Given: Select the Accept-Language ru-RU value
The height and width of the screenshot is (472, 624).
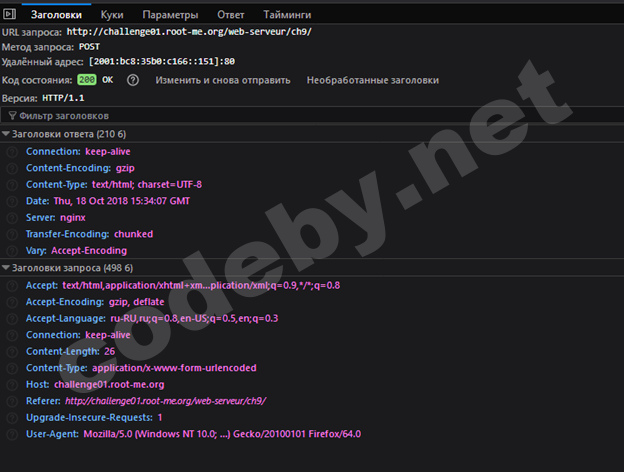Looking at the screenshot, I should pos(194,319).
